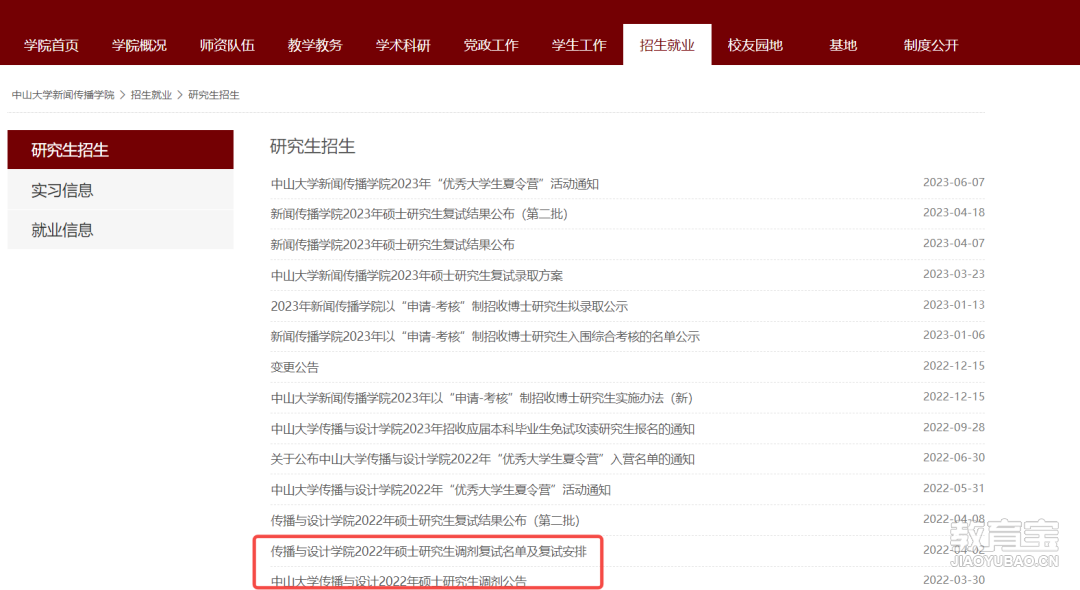Open the 教学教务 menu
The image size is (1080, 590).
pyautogui.click(x=315, y=45)
